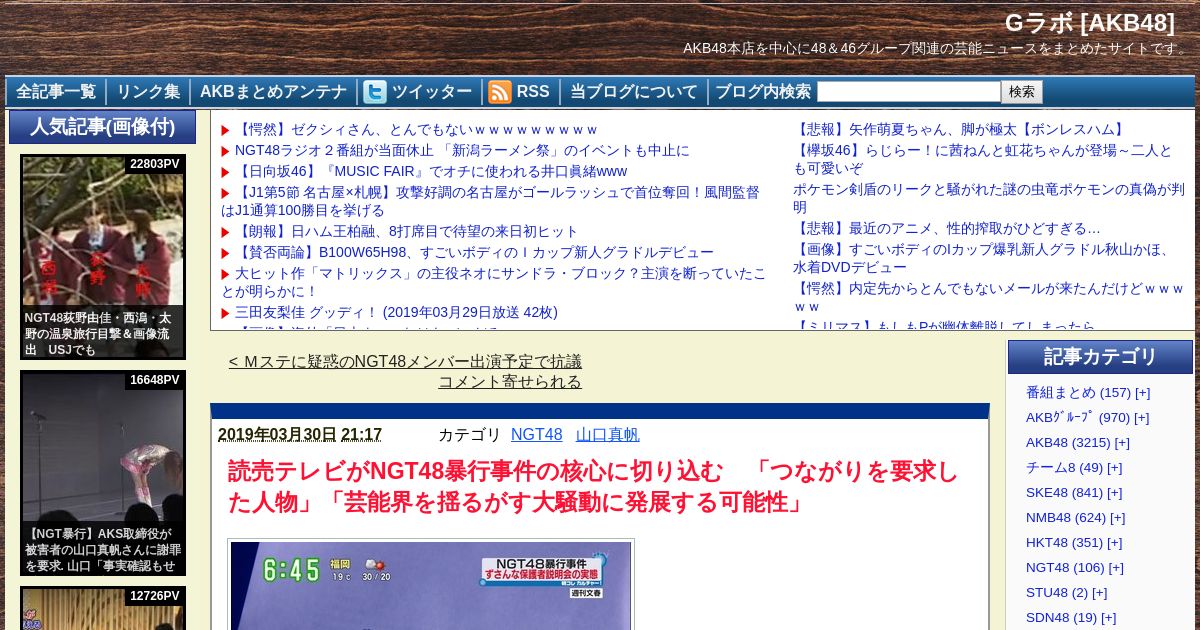The image size is (1200, 630).
Task: Open headline ポケモン剣盾のリーク
Action: (989, 198)
